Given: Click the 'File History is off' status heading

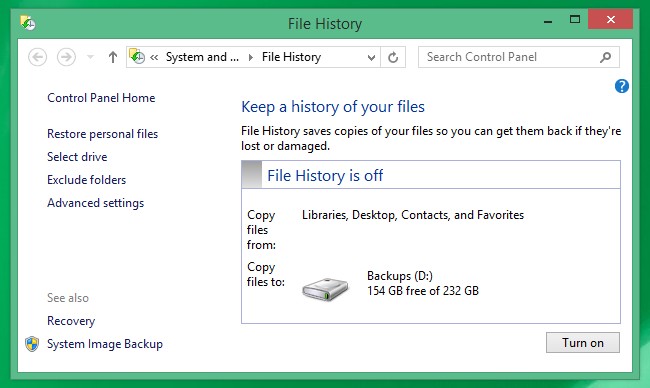Looking at the screenshot, I should [325, 175].
